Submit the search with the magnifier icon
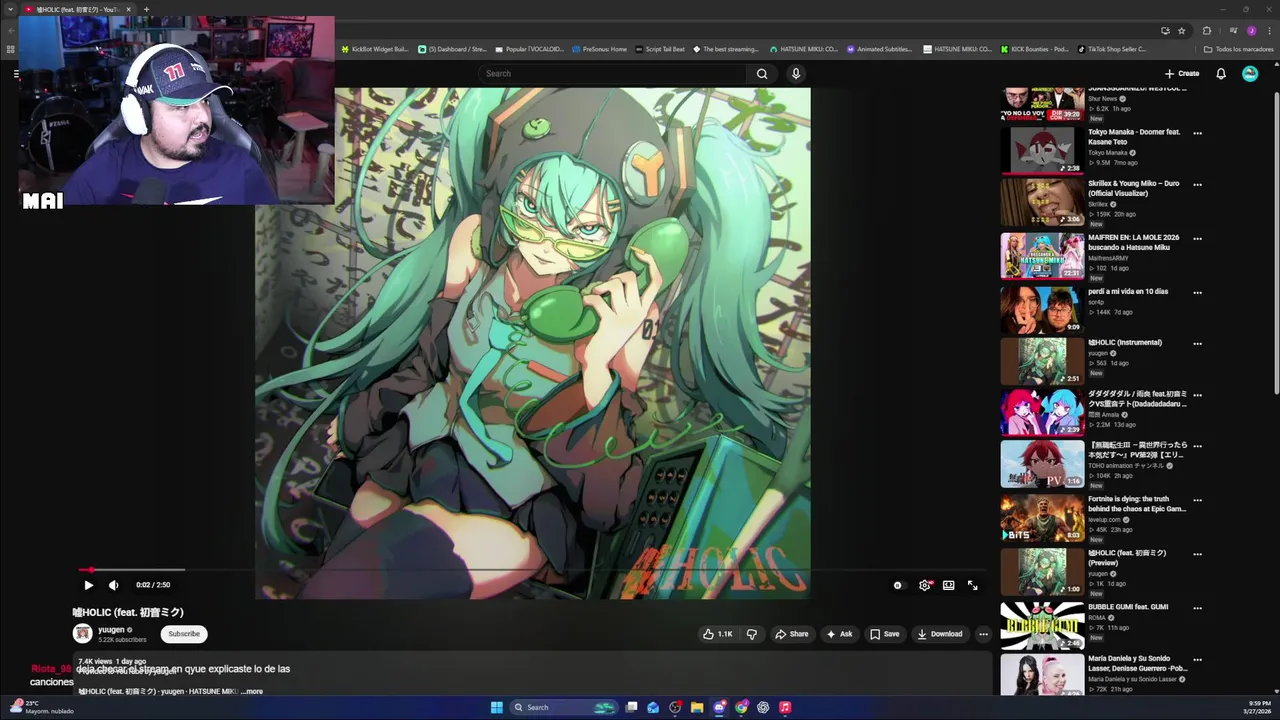The width and height of the screenshot is (1280, 720). pos(762,73)
